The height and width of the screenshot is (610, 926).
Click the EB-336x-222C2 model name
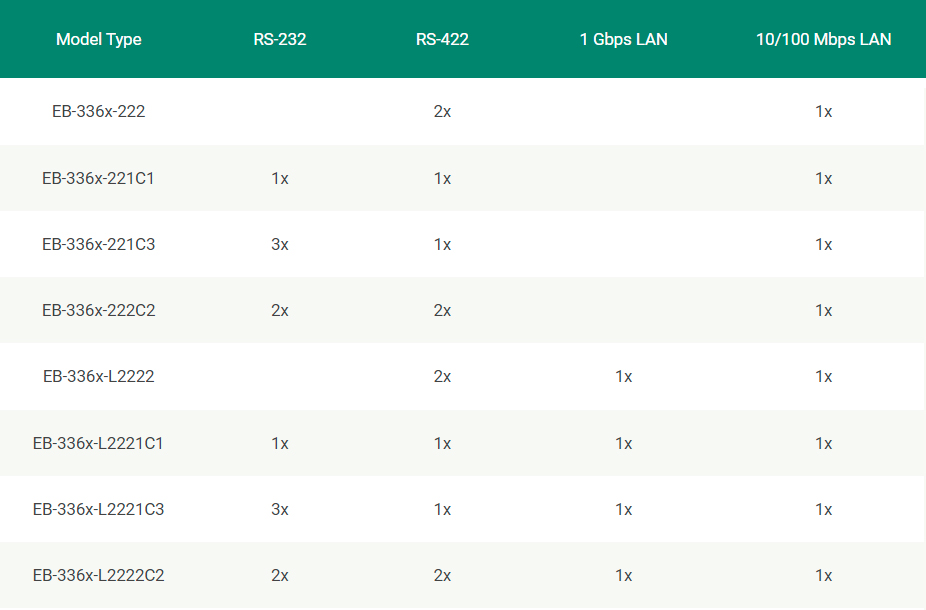point(99,311)
